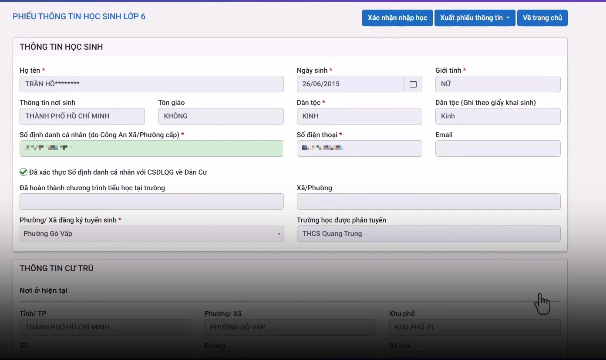The height and width of the screenshot is (360, 606).
Task: Toggle Đã xác thực Số định danh checkbox
Action: click(23, 172)
